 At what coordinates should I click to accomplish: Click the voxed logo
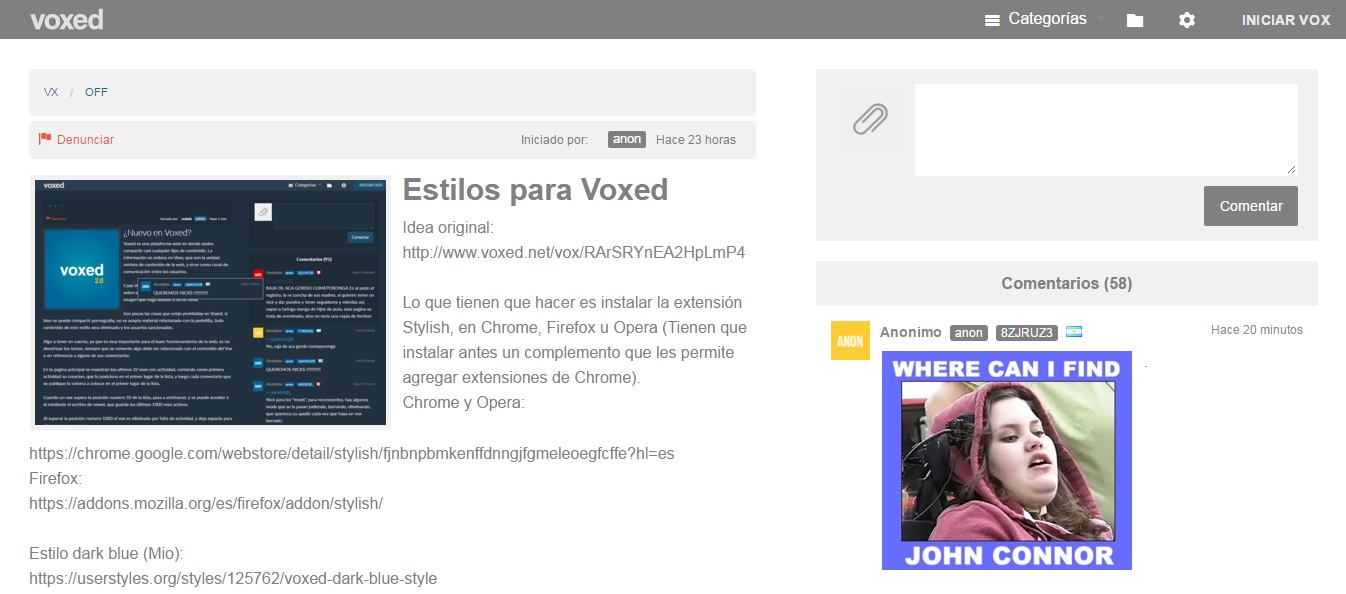66,19
